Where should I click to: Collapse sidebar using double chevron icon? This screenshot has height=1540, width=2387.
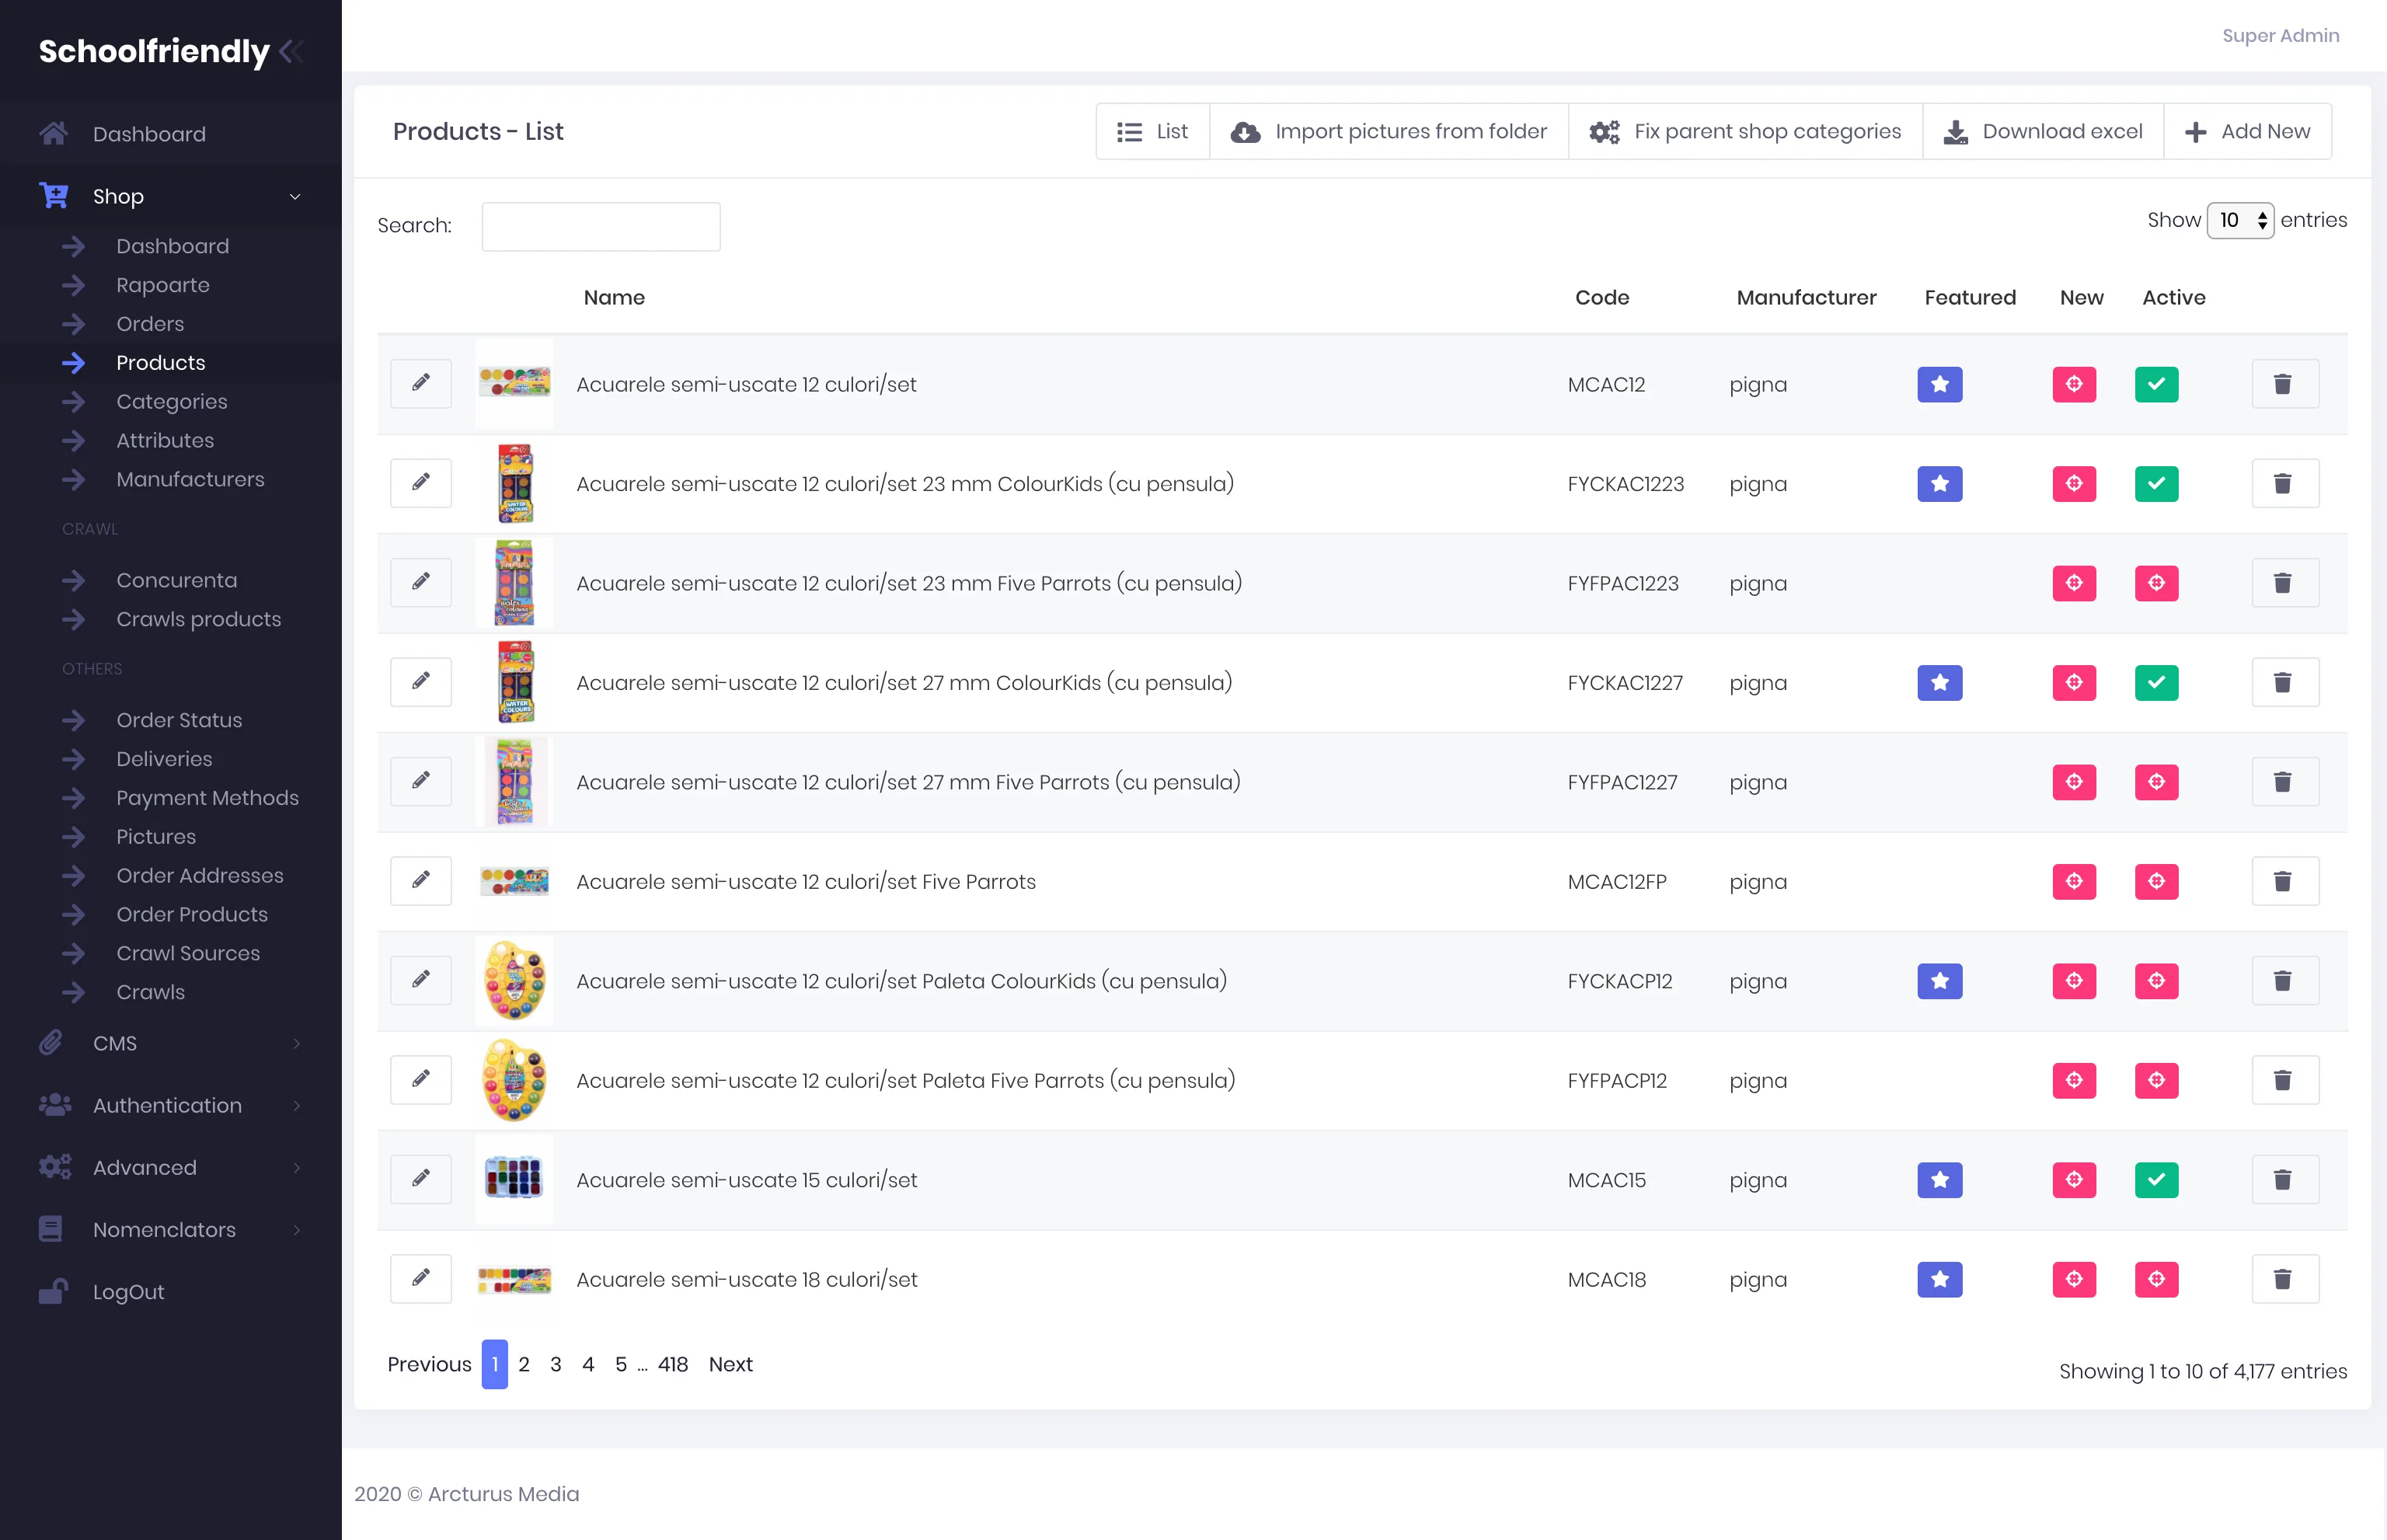292,51
